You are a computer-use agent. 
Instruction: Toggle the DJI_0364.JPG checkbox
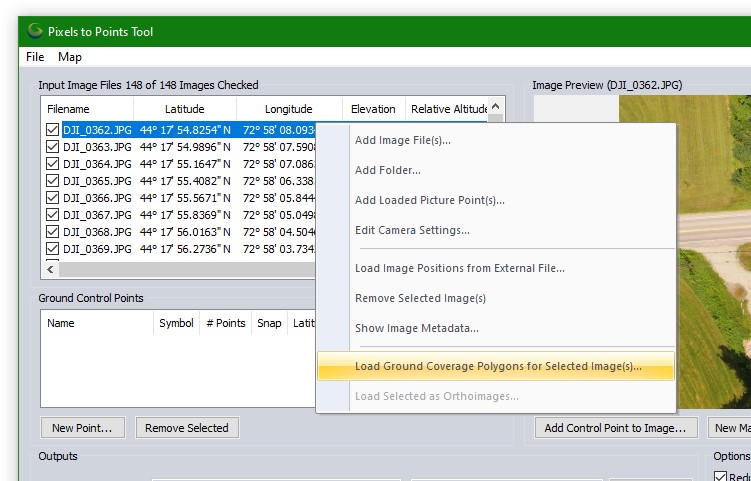[52, 164]
